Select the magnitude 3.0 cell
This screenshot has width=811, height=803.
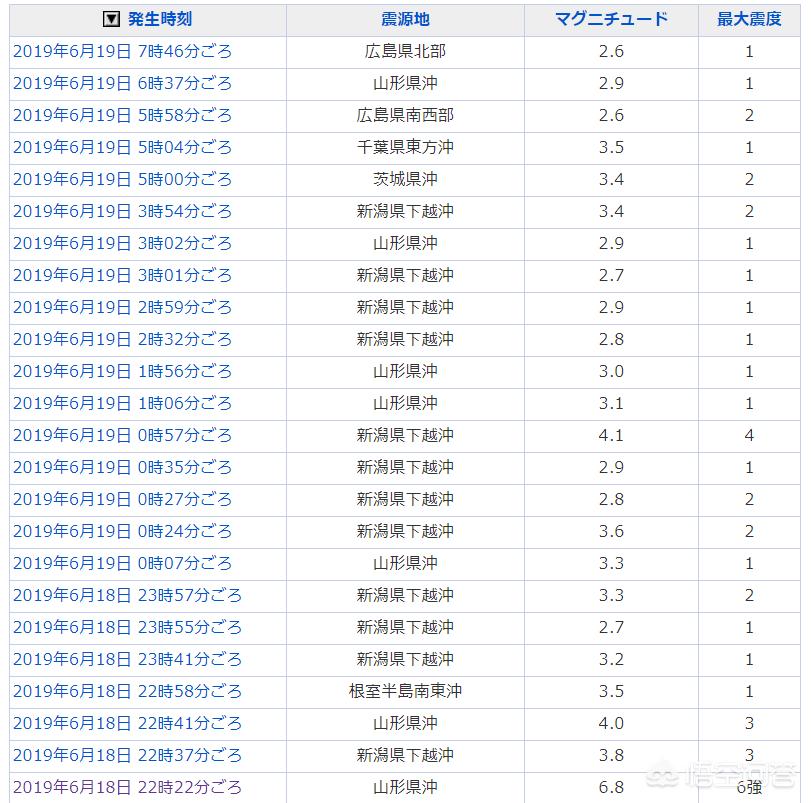pos(611,372)
